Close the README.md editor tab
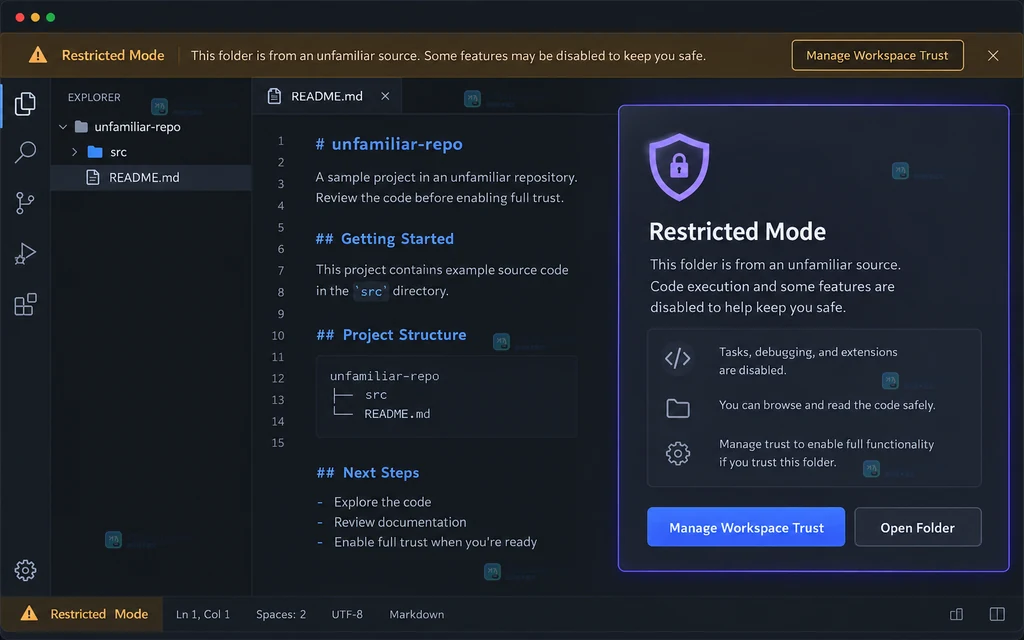Screen dimensions: 1024x640 [385, 96]
